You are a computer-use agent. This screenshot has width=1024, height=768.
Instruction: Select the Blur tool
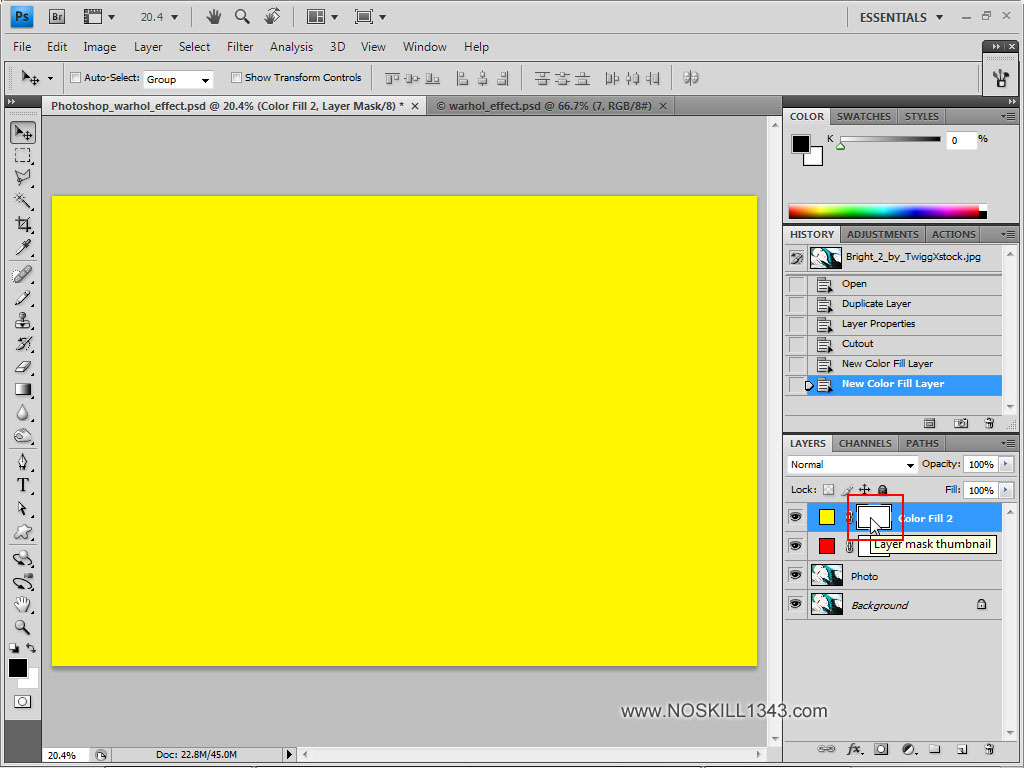point(23,412)
